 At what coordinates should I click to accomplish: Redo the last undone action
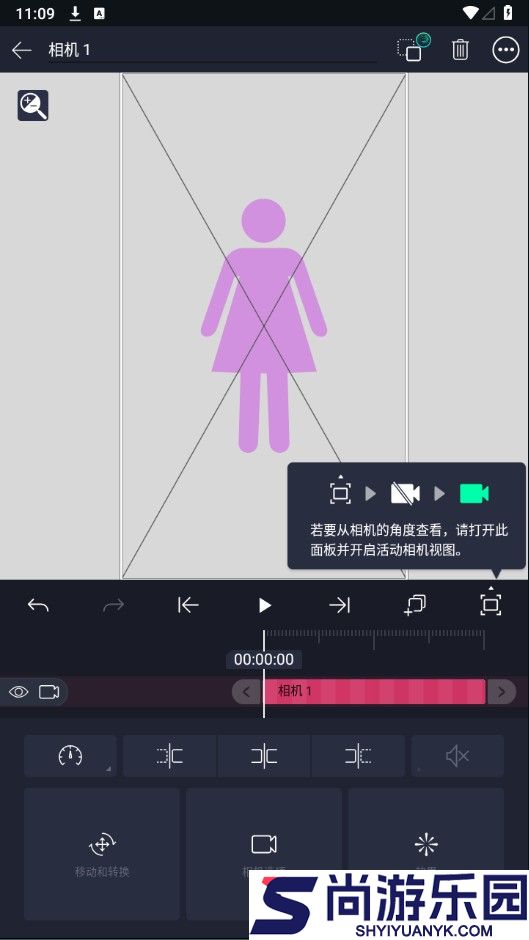coord(113,605)
